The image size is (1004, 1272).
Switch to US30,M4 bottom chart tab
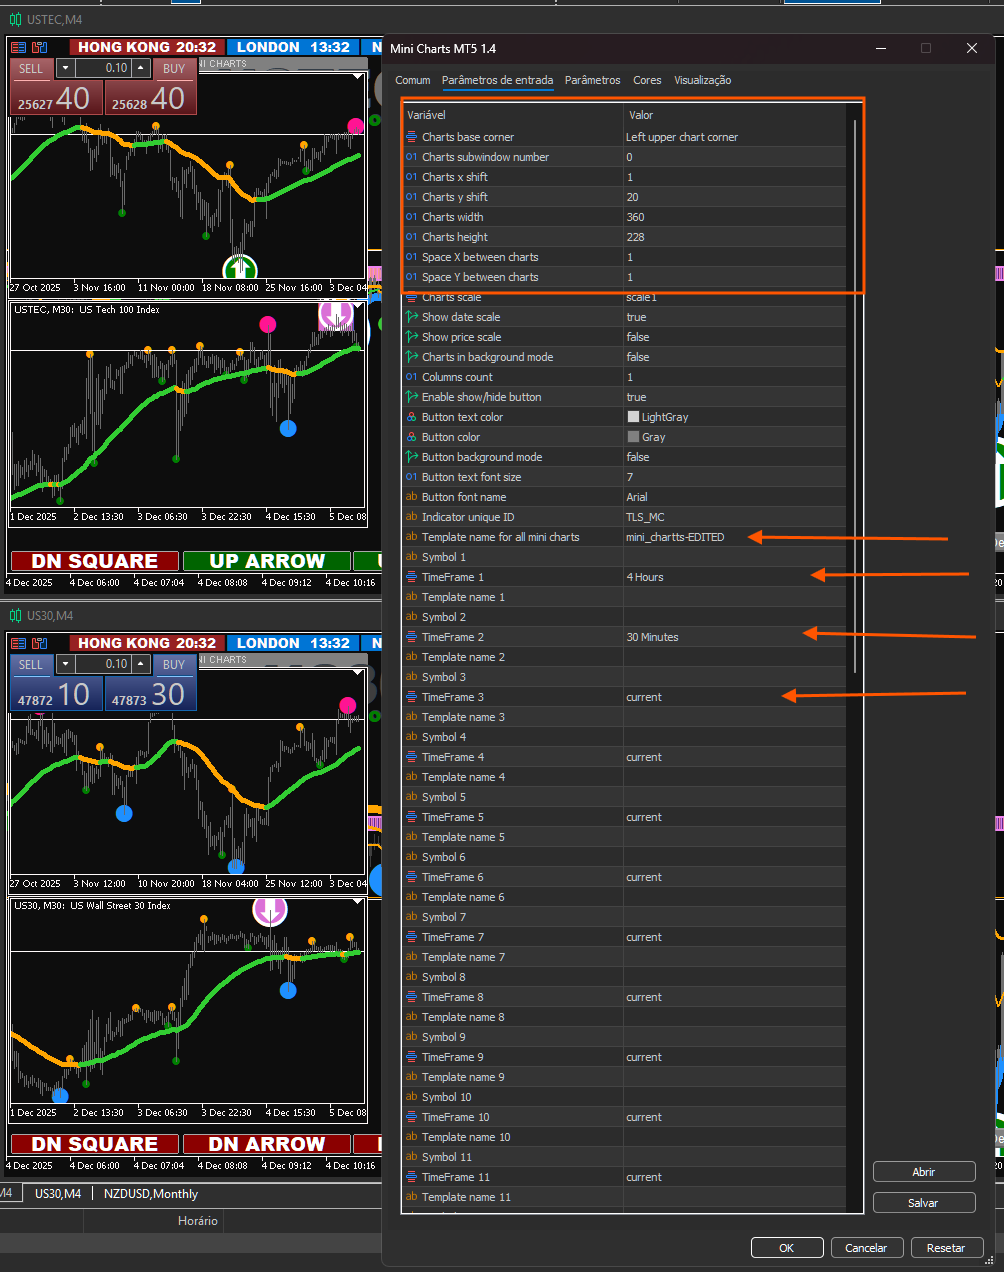pyautogui.click(x=58, y=1193)
